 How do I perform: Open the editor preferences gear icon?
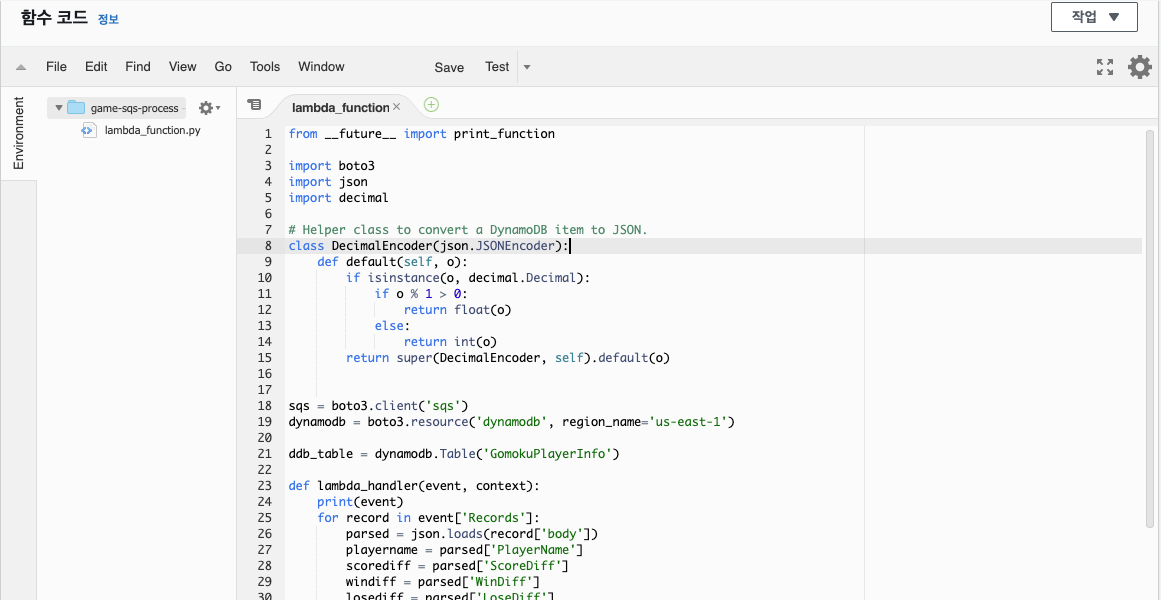tap(1140, 67)
